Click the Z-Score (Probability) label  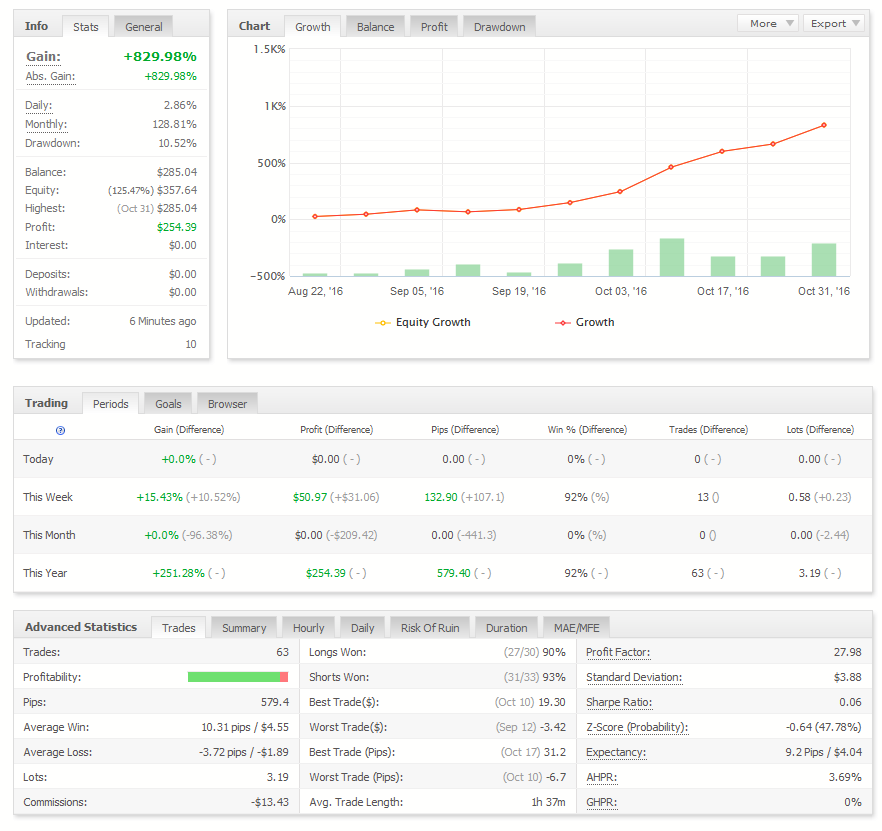tap(637, 727)
